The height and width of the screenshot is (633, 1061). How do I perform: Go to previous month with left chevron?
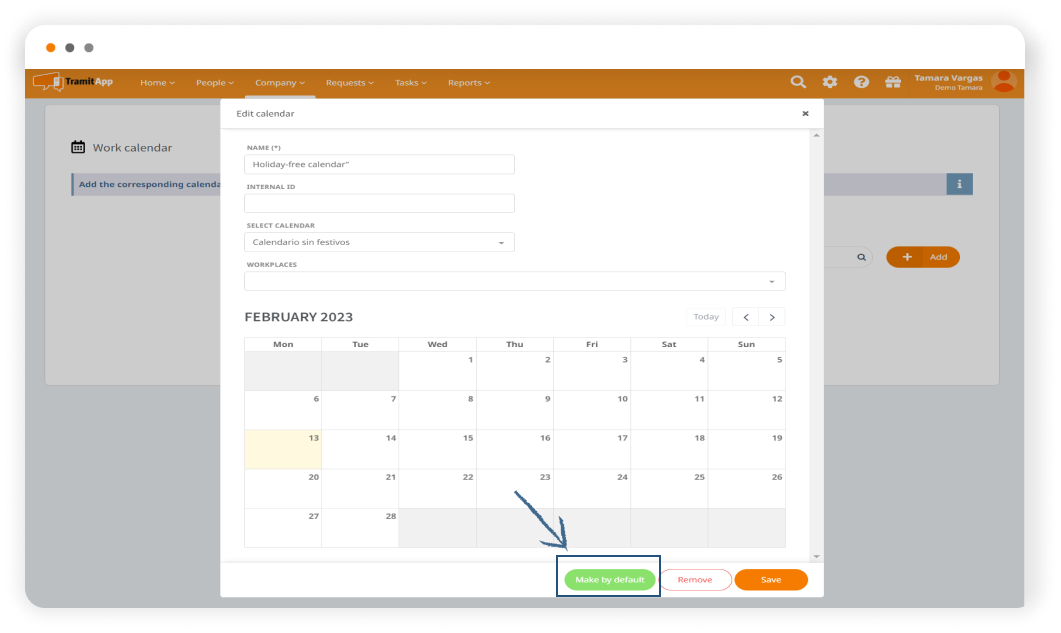click(x=745, y=317)
